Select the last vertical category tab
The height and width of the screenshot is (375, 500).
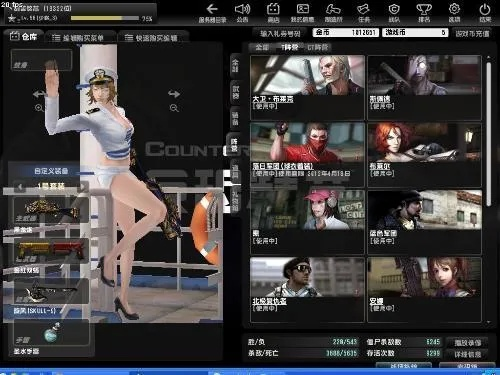click(x=235, y=201)
